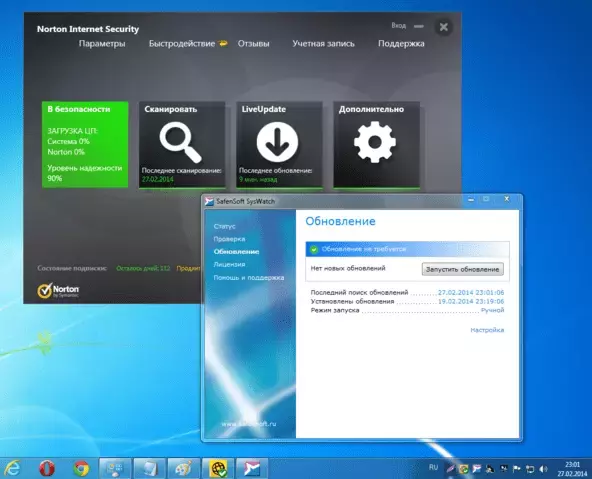This screenshot has height=479, width=592.
Task: Open Internet Explorer from the taskbar
Action: 12,468
